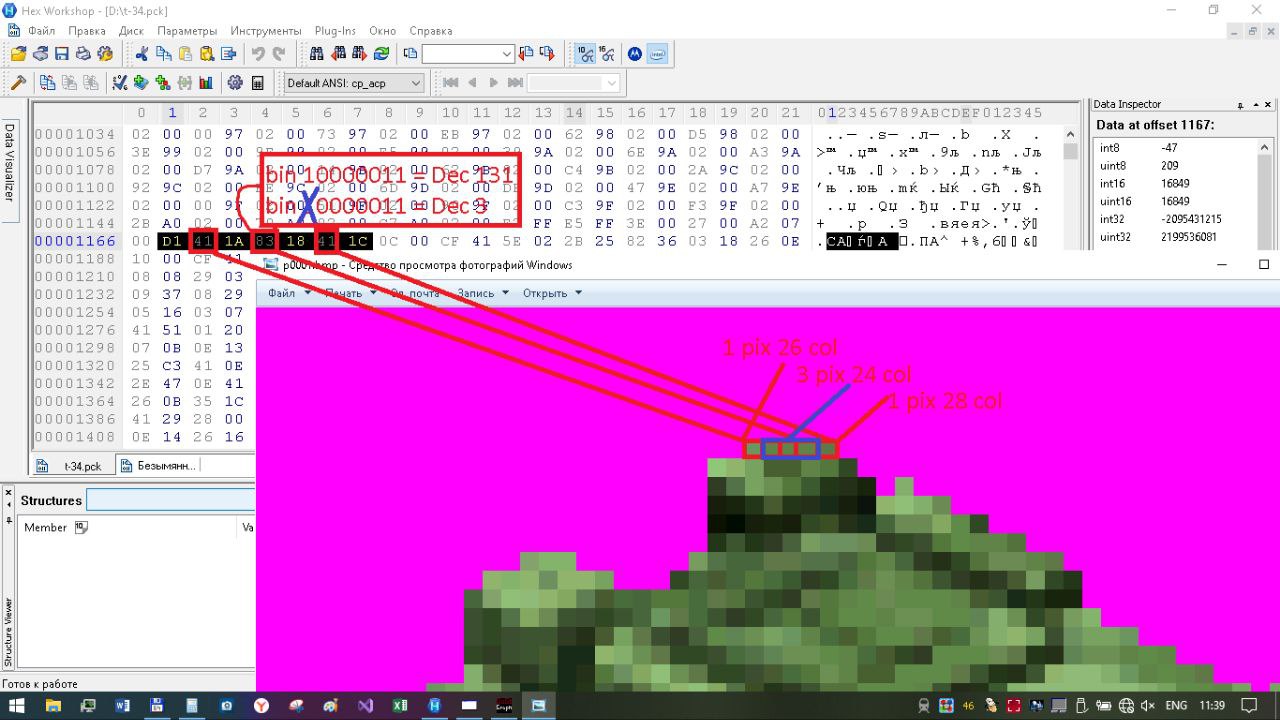This screenshot has height=720, width=1280.
Task: Click the Structures library input field
Action: click(170, 500)
